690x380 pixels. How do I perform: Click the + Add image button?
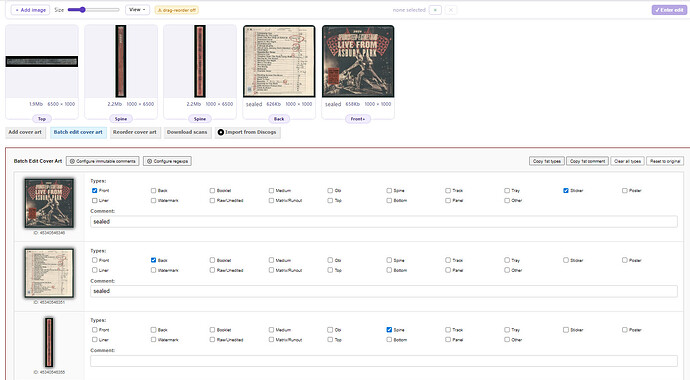30,10
